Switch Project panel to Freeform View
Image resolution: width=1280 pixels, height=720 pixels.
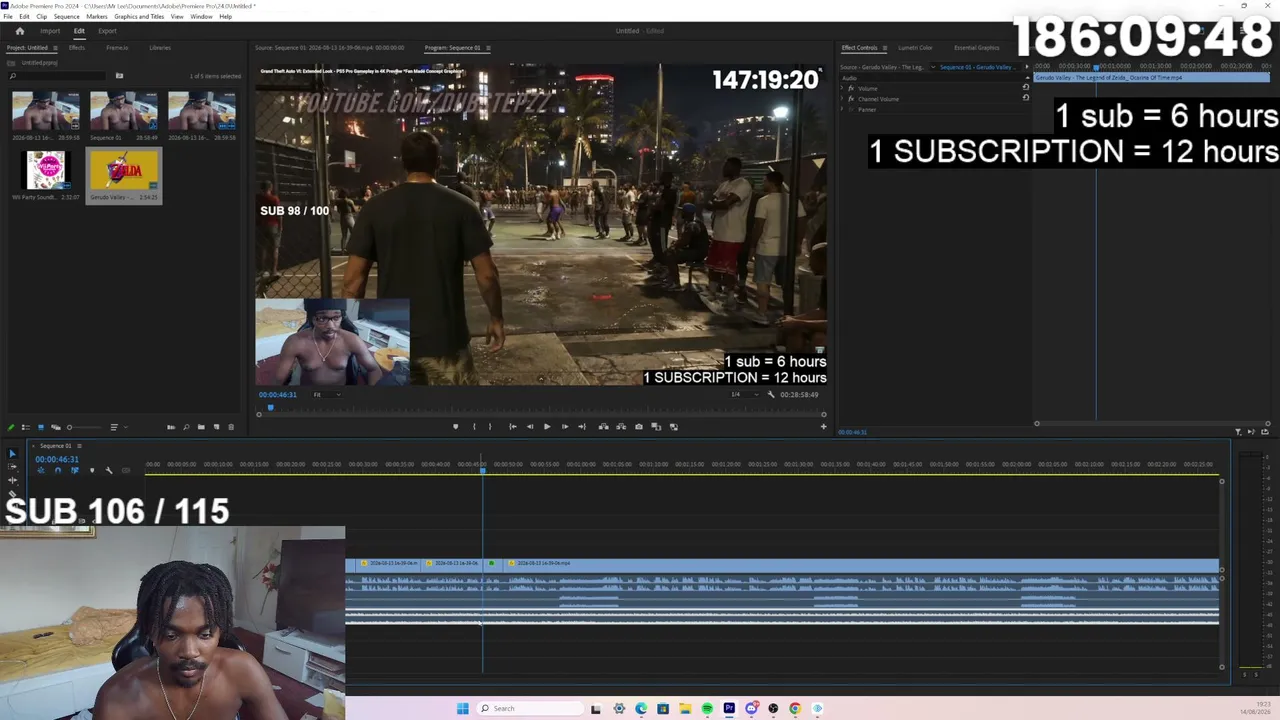(x=55, y=428)
